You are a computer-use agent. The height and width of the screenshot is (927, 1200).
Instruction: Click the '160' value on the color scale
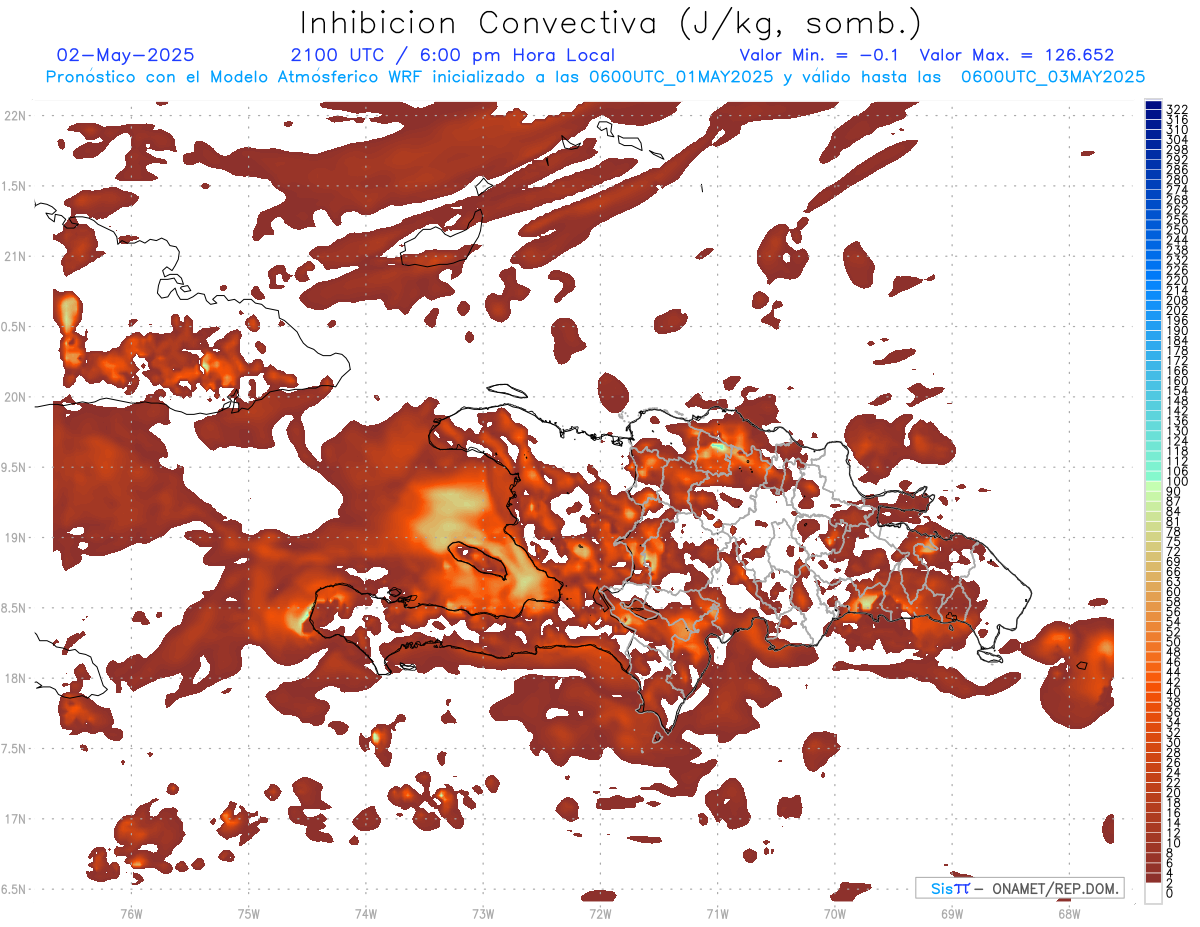point(1176,381)
